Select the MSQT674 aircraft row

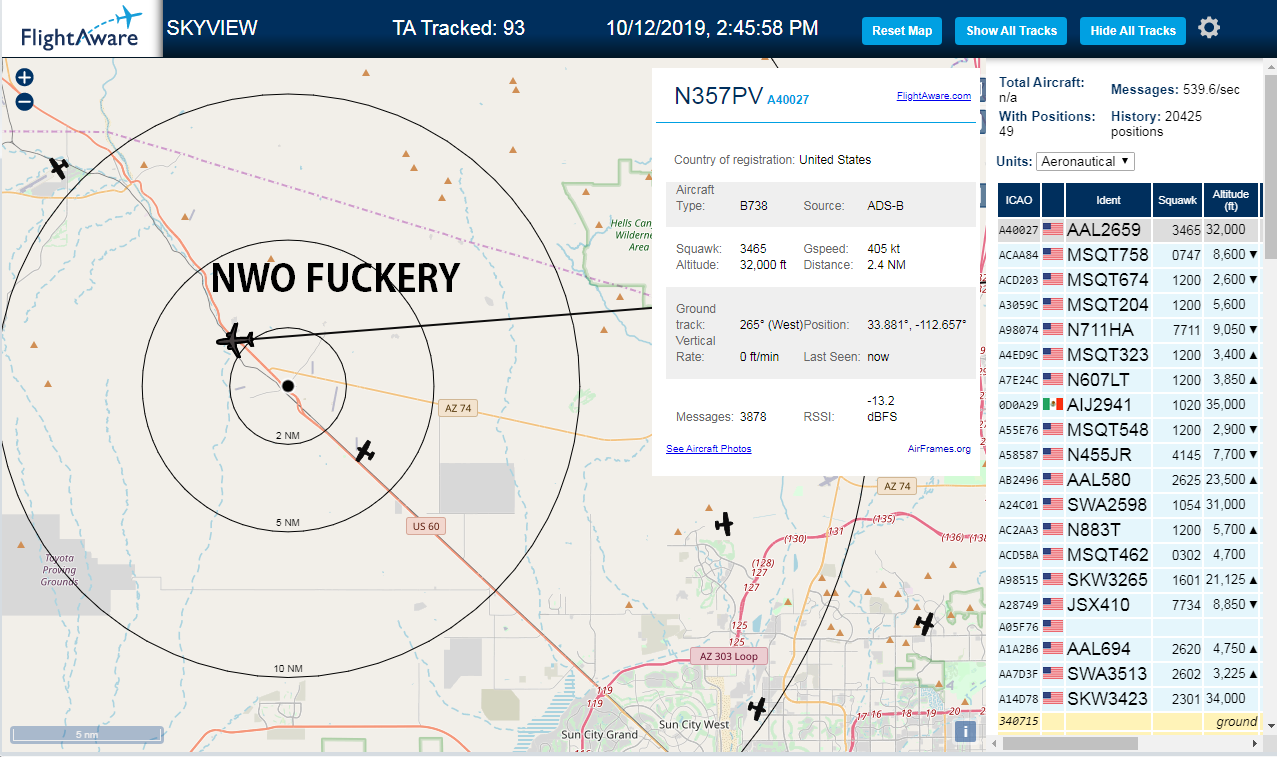(1128, 280)
